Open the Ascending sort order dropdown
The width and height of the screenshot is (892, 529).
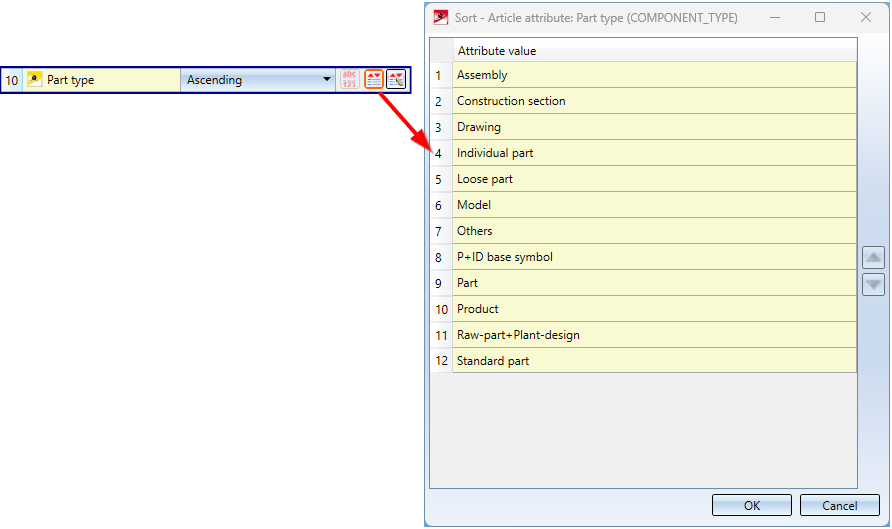coord(259,80)
